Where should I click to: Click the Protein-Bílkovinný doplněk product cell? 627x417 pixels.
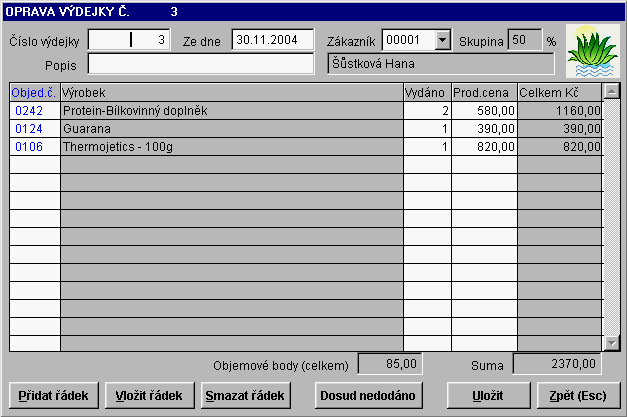pos(232,110)
